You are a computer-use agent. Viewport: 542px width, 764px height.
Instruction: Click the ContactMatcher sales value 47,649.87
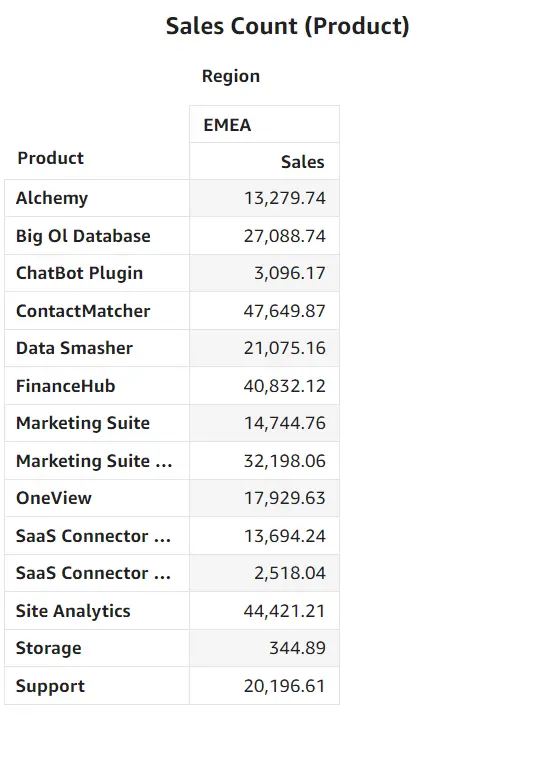[285, 311]
